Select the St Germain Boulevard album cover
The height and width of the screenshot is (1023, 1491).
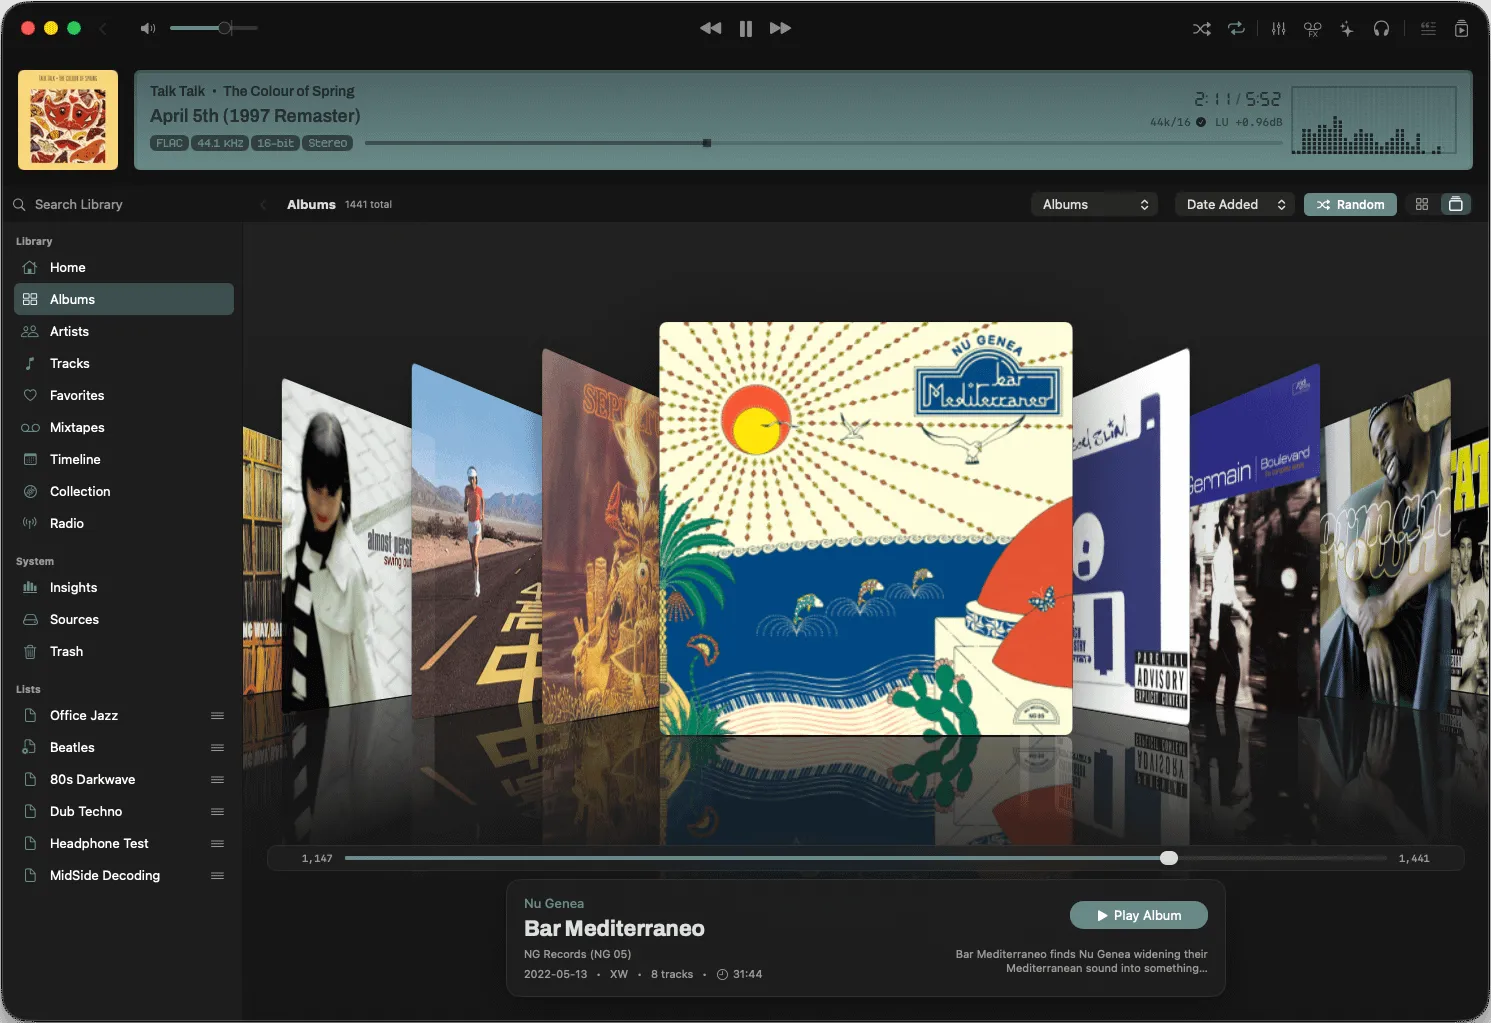click(x=1256, y=540)
